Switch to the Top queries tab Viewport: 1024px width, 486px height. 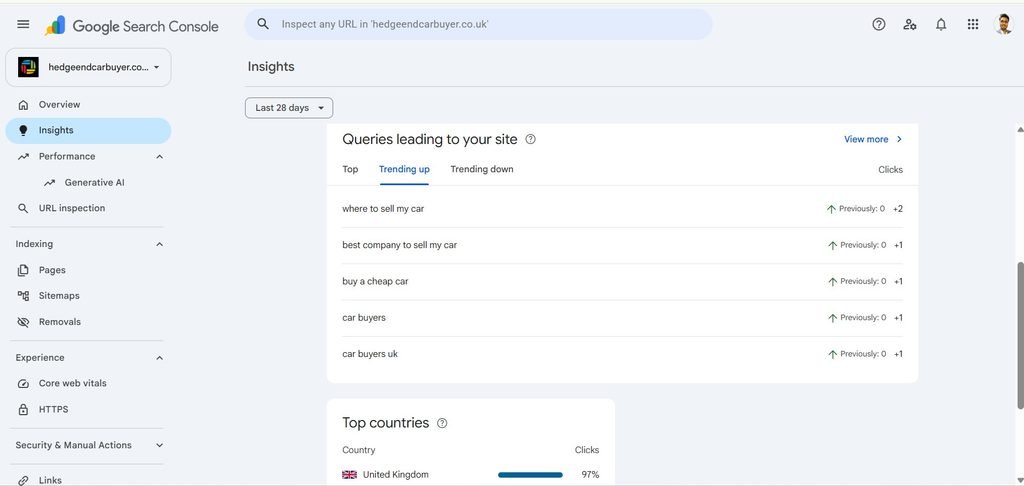[x=350, y=169]
